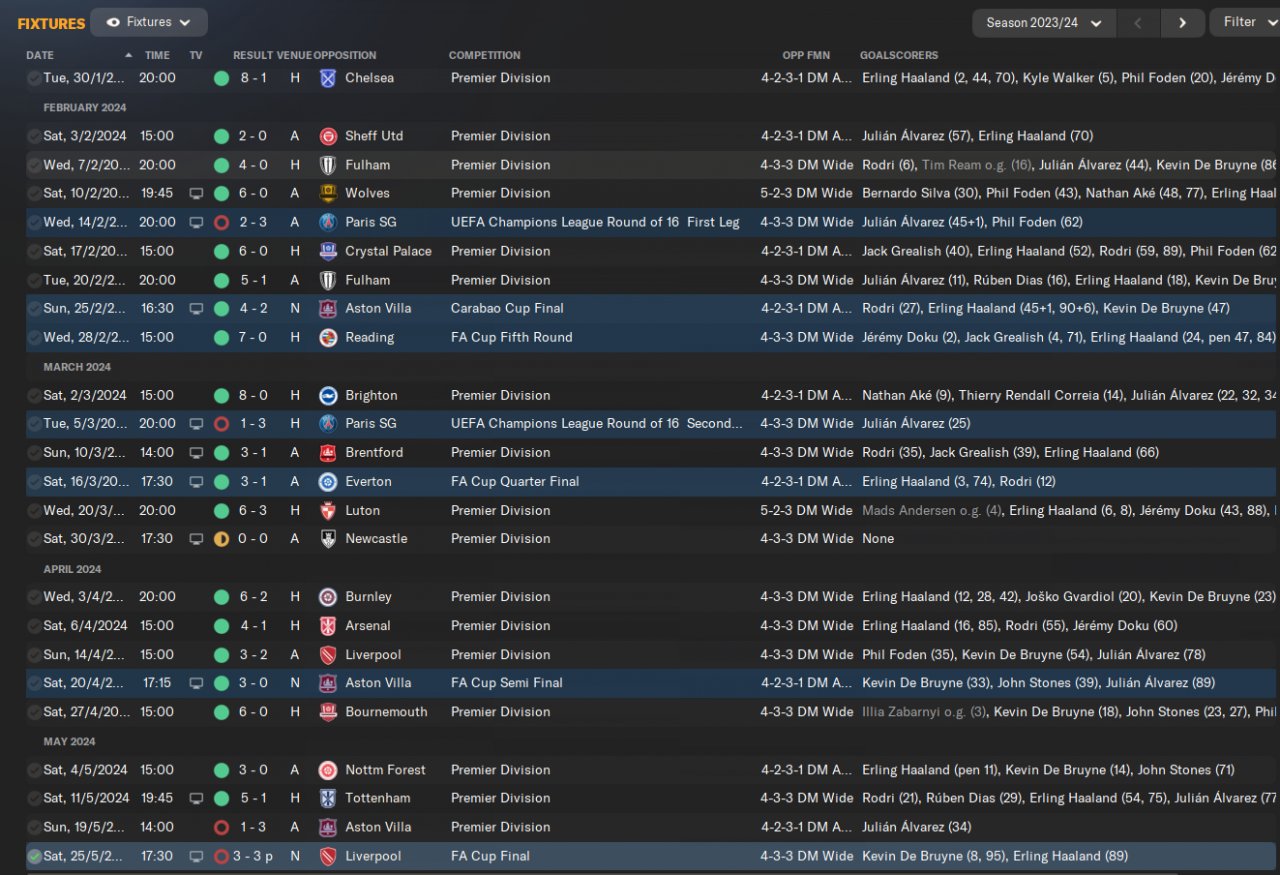Go to the previous season with the left arrow
Image resolution: width=1280 pixels, height=875 pixels.
point(1140,23)
